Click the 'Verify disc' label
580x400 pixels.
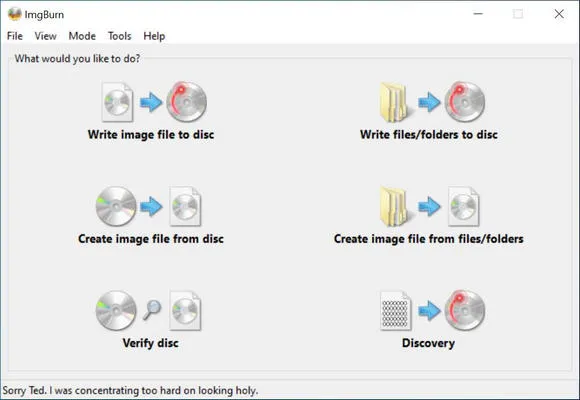tap(151, 343)
